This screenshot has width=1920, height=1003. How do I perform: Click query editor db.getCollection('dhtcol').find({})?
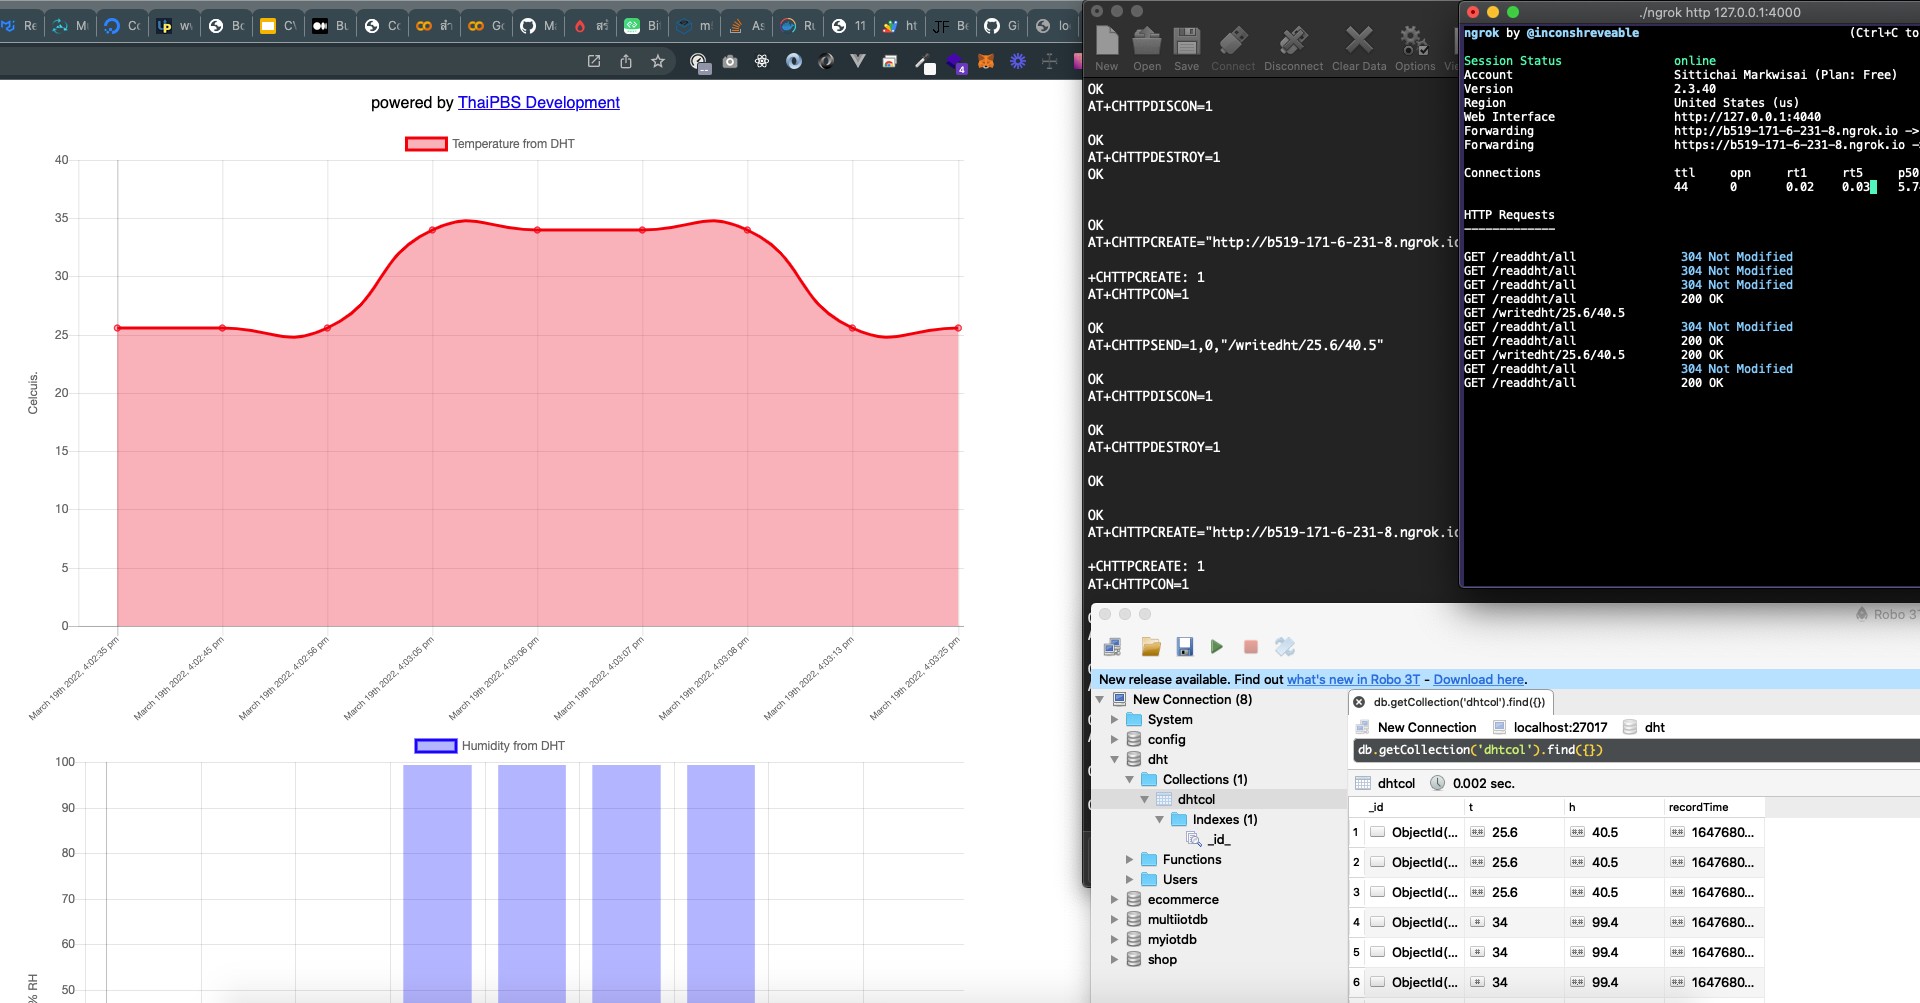coord(1635,750)
